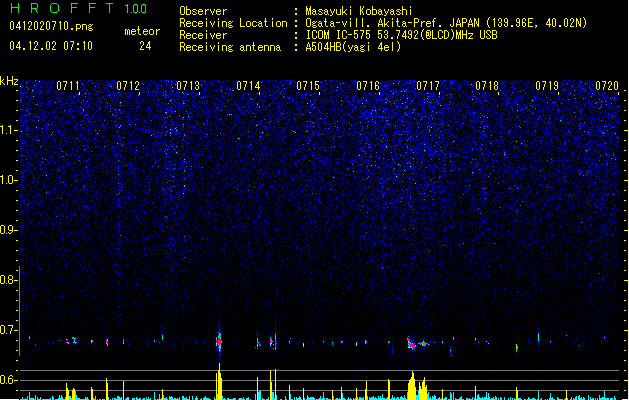Click the Observer label
This screenshot has width=629, height=400.
tap(203, 11)
